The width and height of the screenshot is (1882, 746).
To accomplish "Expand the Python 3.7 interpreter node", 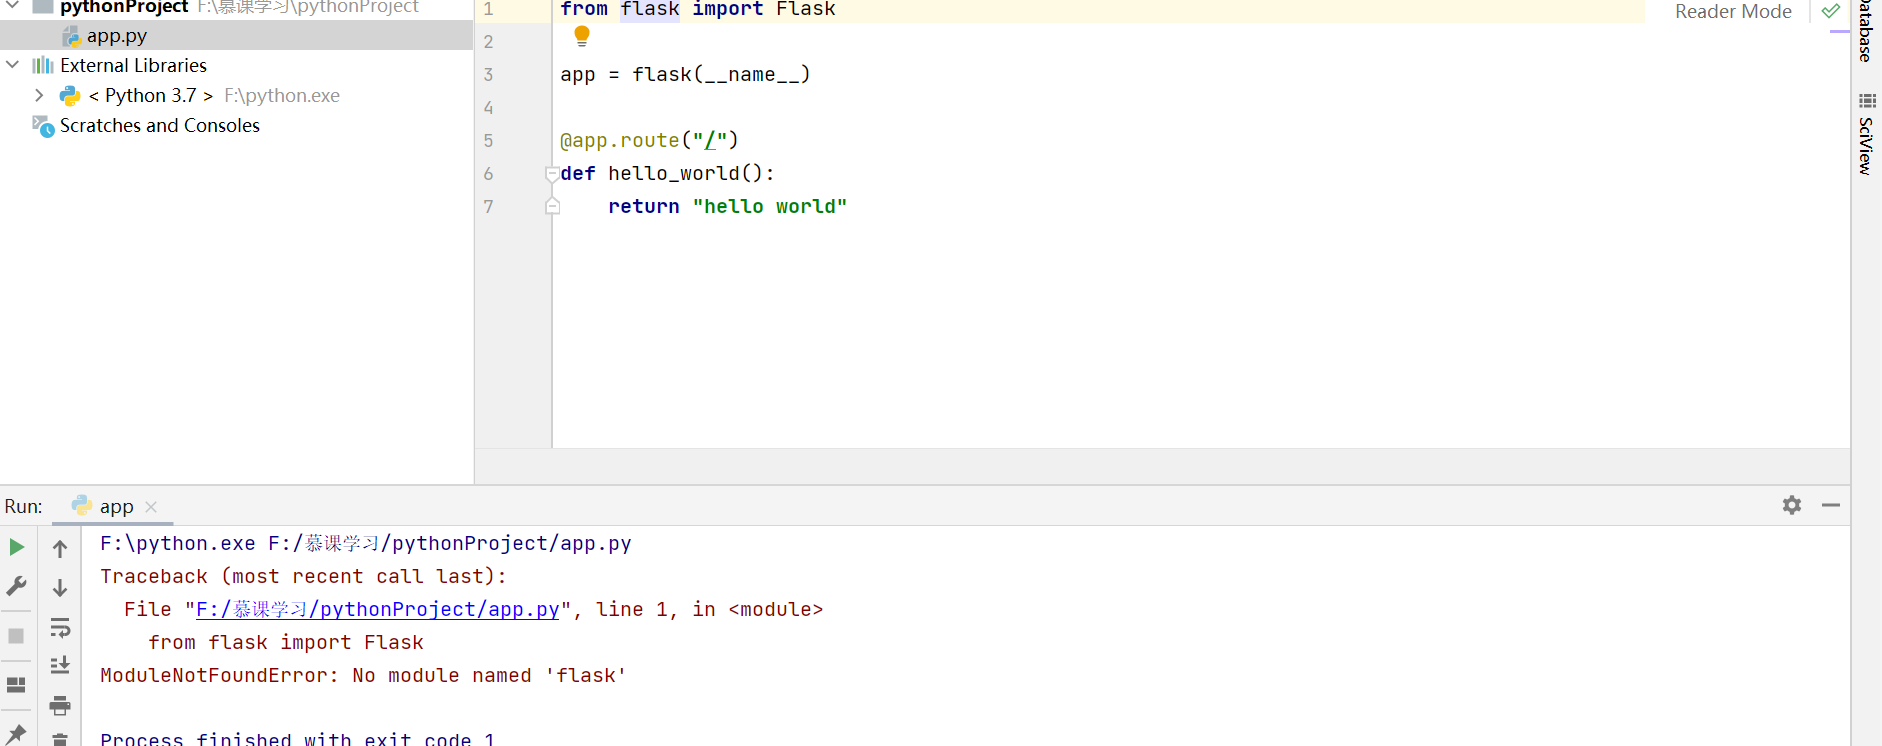I will click(39, 95).
